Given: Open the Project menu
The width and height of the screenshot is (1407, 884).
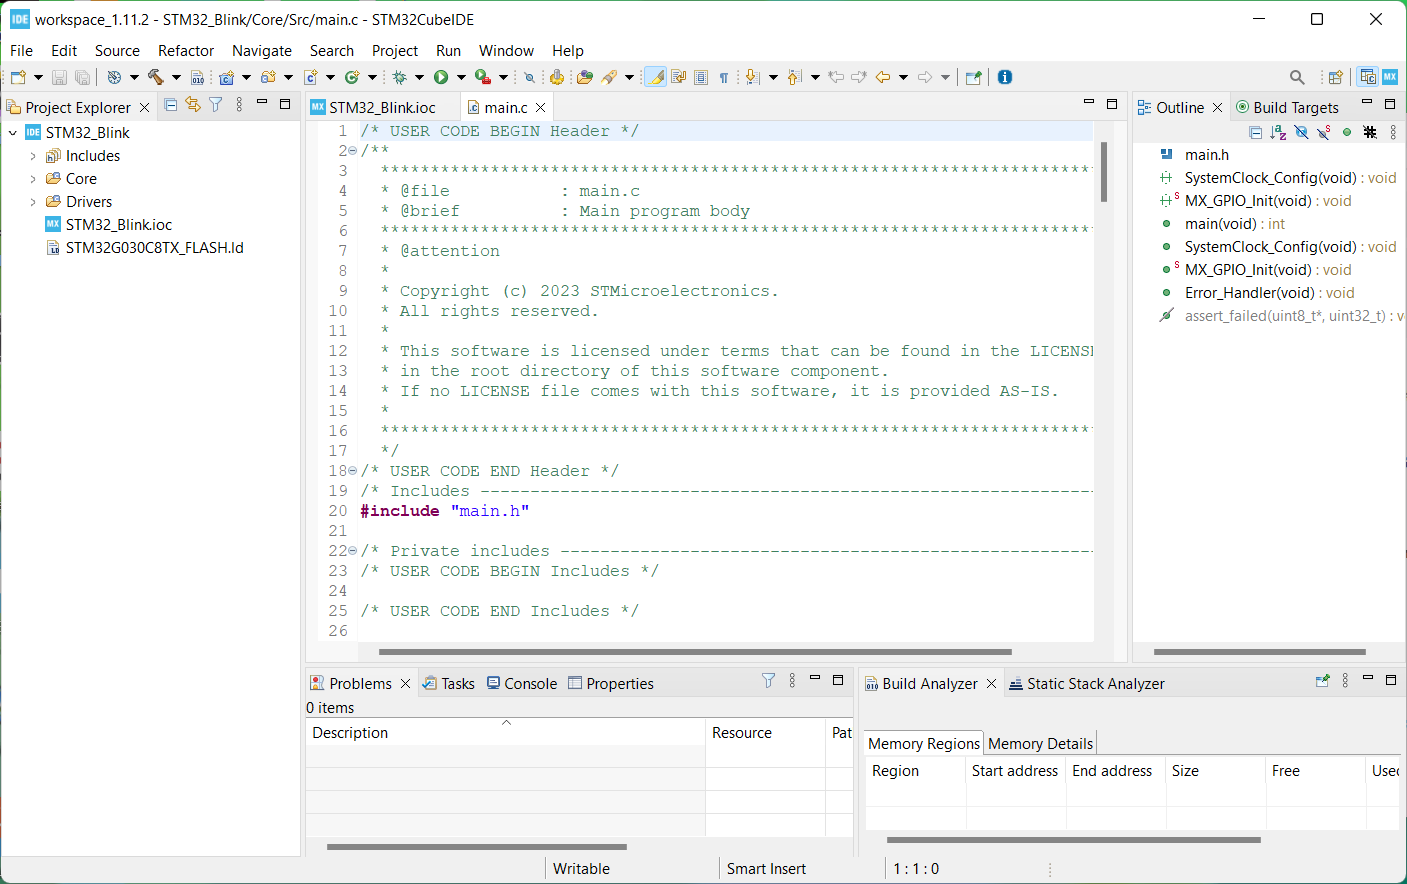Looking at the screenshot, I should pos(395,51).
